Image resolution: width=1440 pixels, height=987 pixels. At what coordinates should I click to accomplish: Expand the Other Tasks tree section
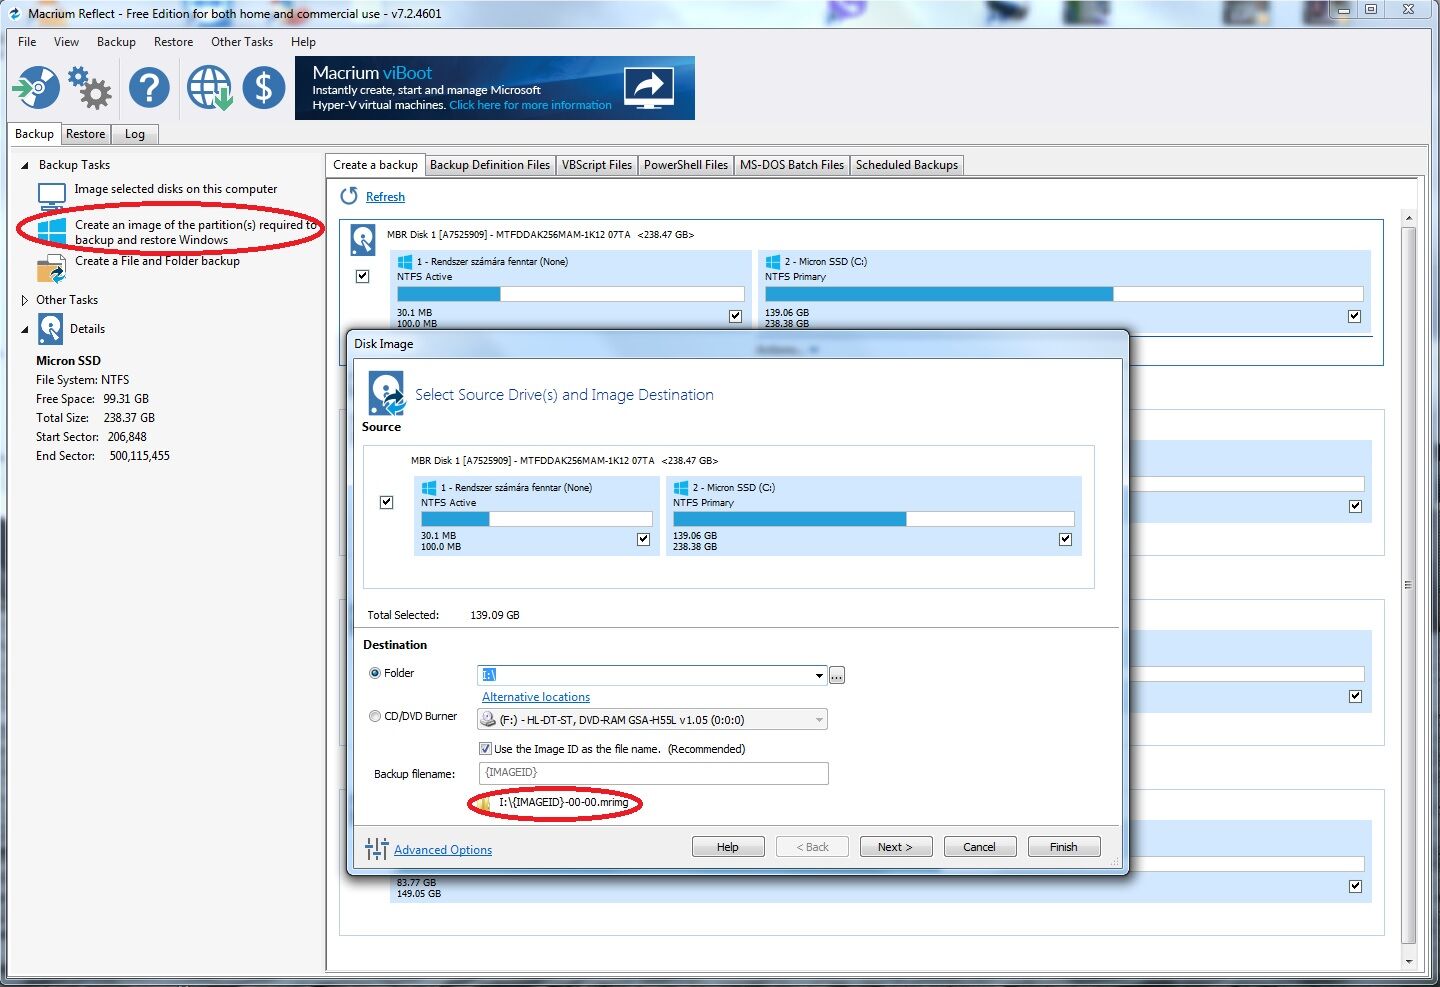pos(25,300)
